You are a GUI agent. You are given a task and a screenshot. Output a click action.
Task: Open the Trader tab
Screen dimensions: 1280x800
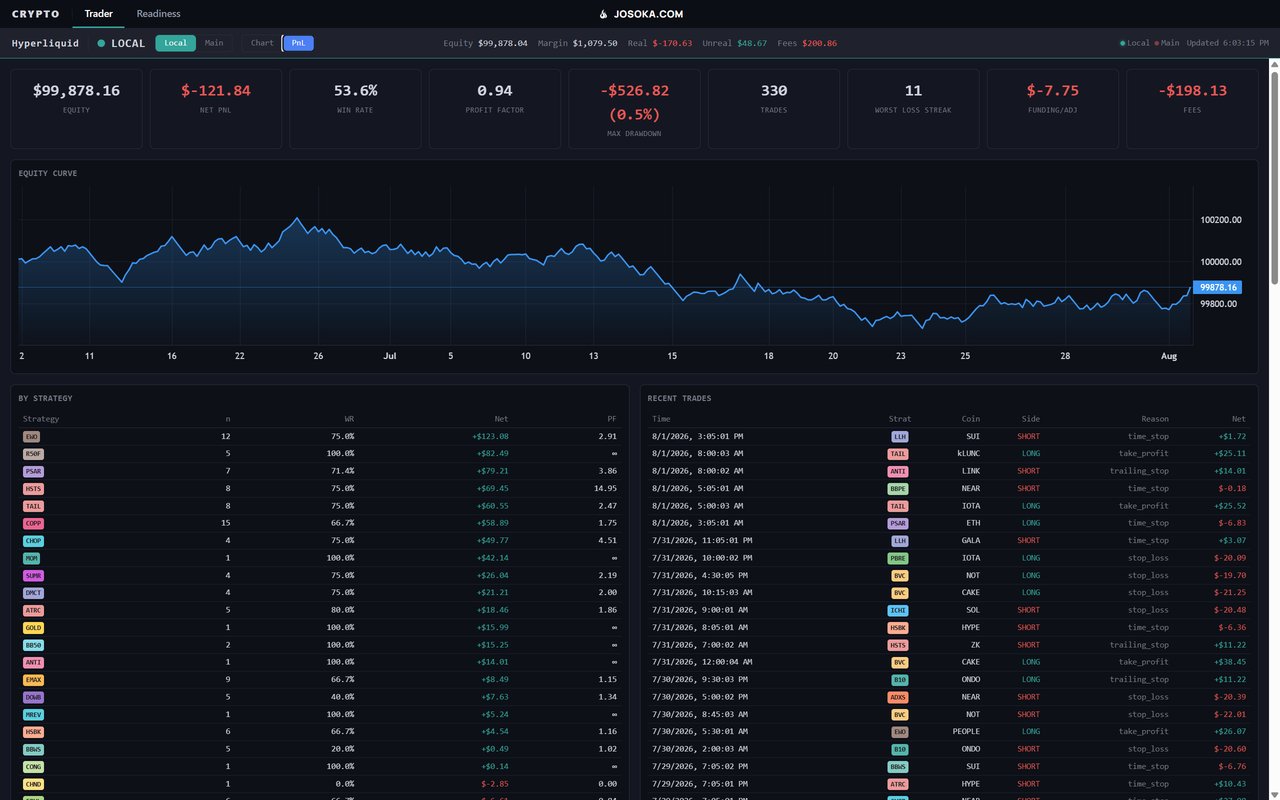pyautogui.click(x=99, y=14)
